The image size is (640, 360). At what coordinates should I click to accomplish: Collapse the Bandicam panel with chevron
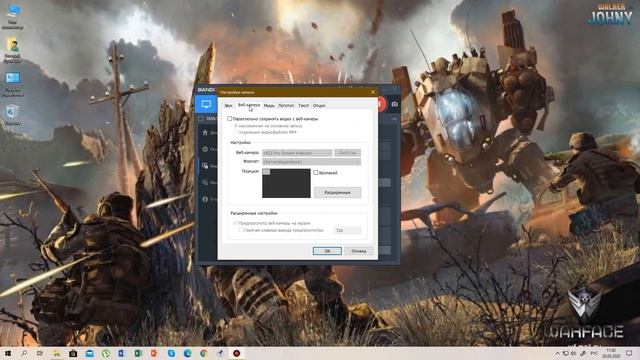click(394, 118)
